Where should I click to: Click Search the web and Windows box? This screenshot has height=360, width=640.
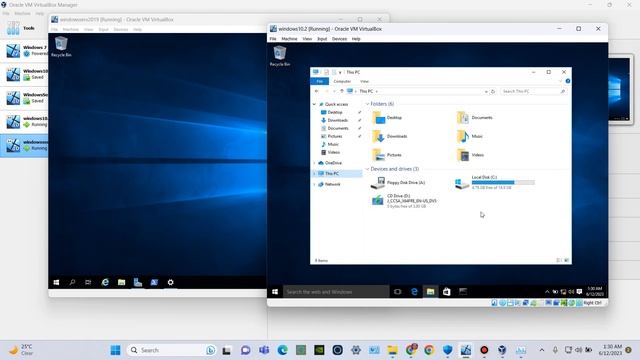tap(336, 292)
